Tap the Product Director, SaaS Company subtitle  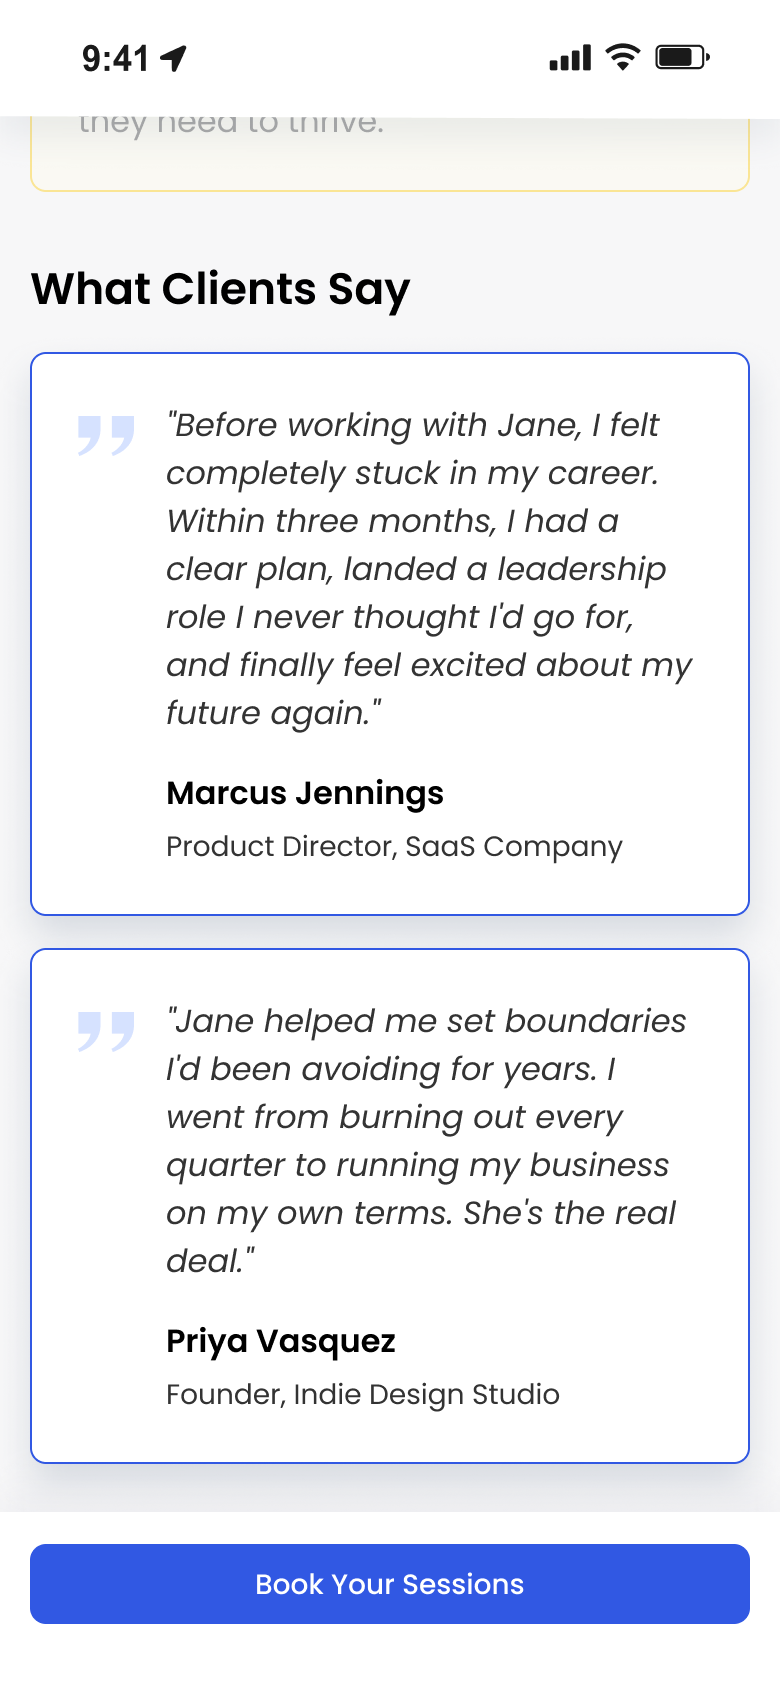[x=394, y=846]
